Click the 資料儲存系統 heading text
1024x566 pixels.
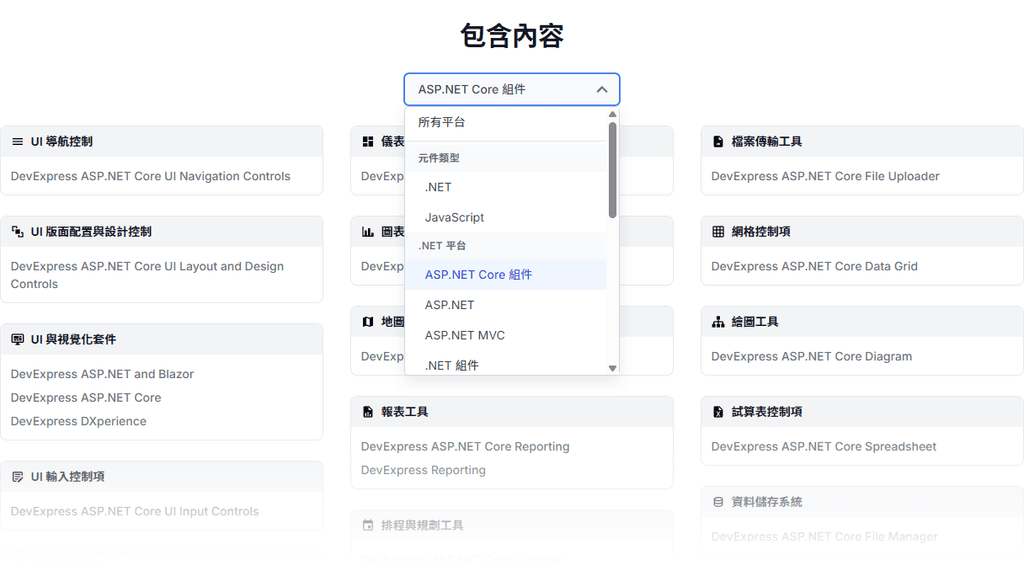pos(766,502)
